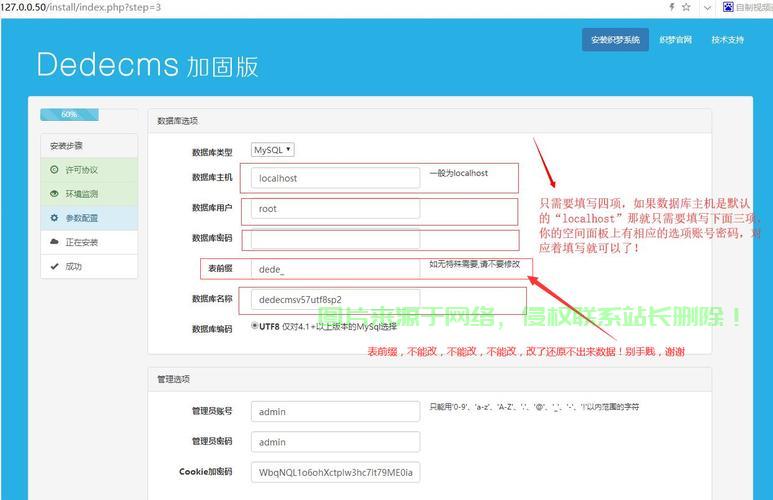Click the 60% installation progress bar
The height and width of the screenshot is (500, 773).
[x=70, y=114]
